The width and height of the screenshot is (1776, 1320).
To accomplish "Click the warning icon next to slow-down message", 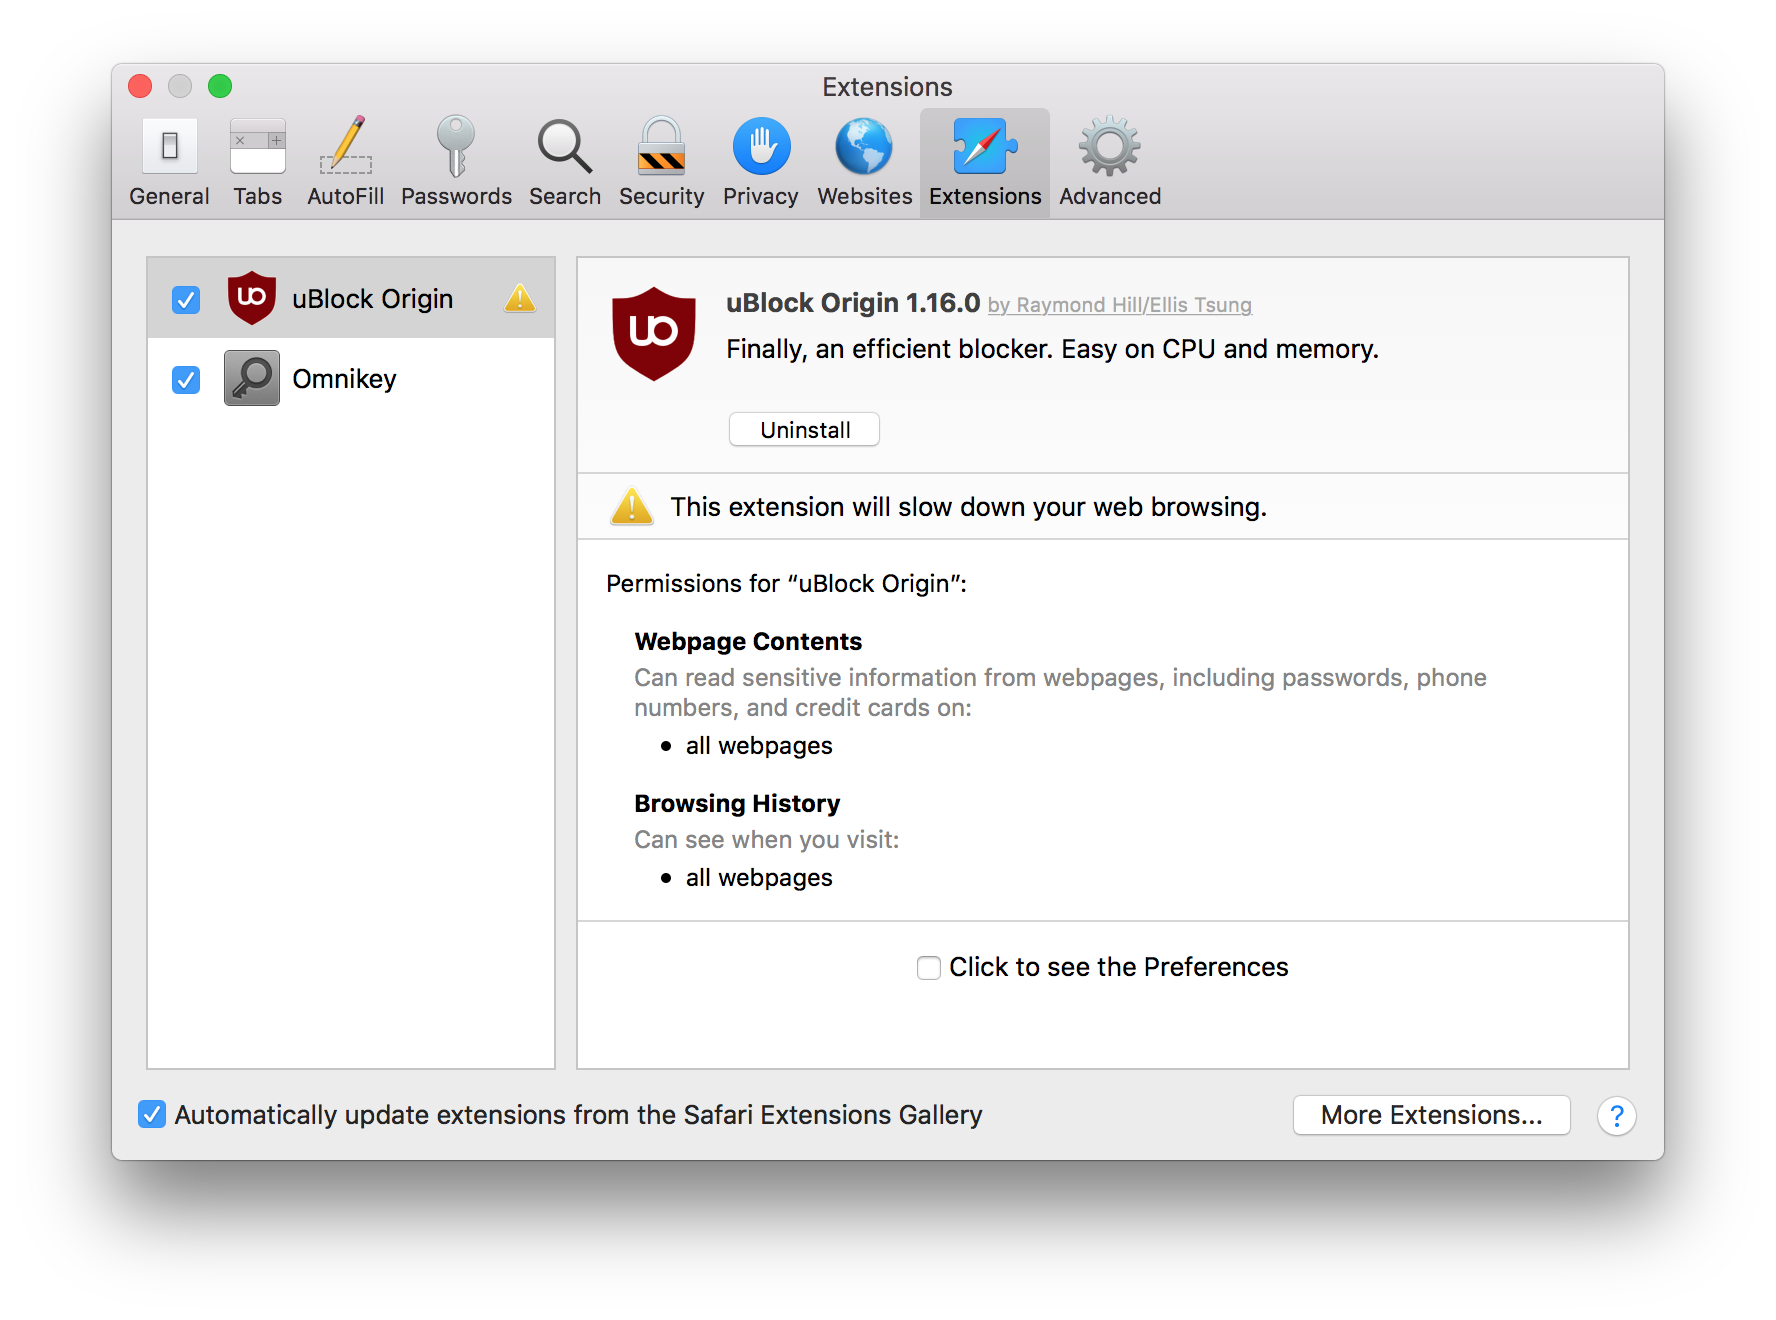I will click(x=632, y=506).
